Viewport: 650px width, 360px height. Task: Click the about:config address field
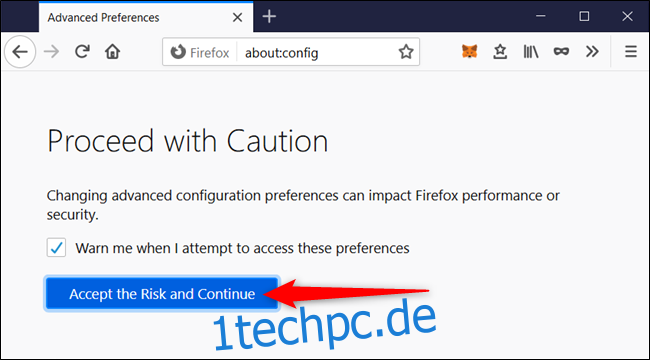click(317, 53)
